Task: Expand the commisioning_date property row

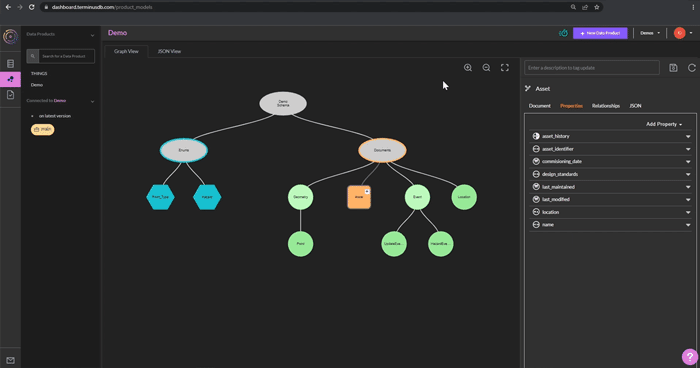Action: [x=688, y=162]
